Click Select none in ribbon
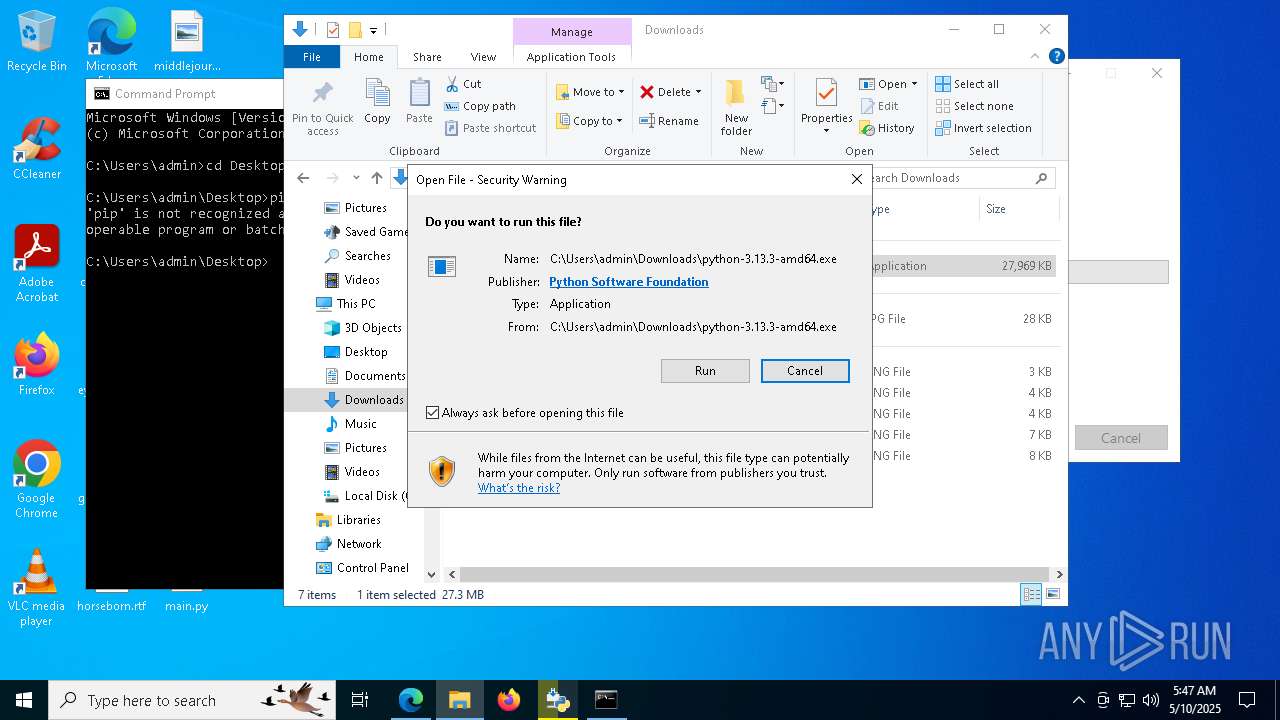The width and height of the screenshot is (1280, 720). click(974, 106)
